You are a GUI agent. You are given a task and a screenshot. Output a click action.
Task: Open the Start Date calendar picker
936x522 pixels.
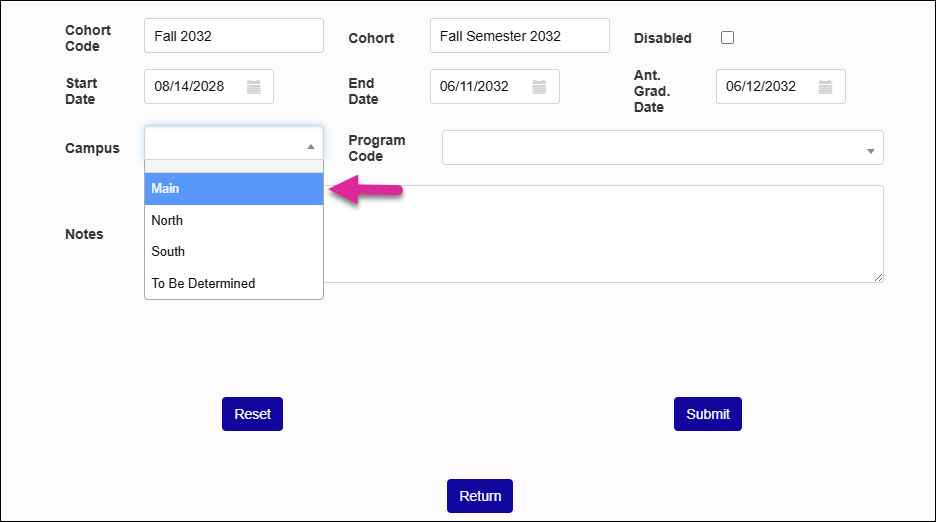pos(254,87)
